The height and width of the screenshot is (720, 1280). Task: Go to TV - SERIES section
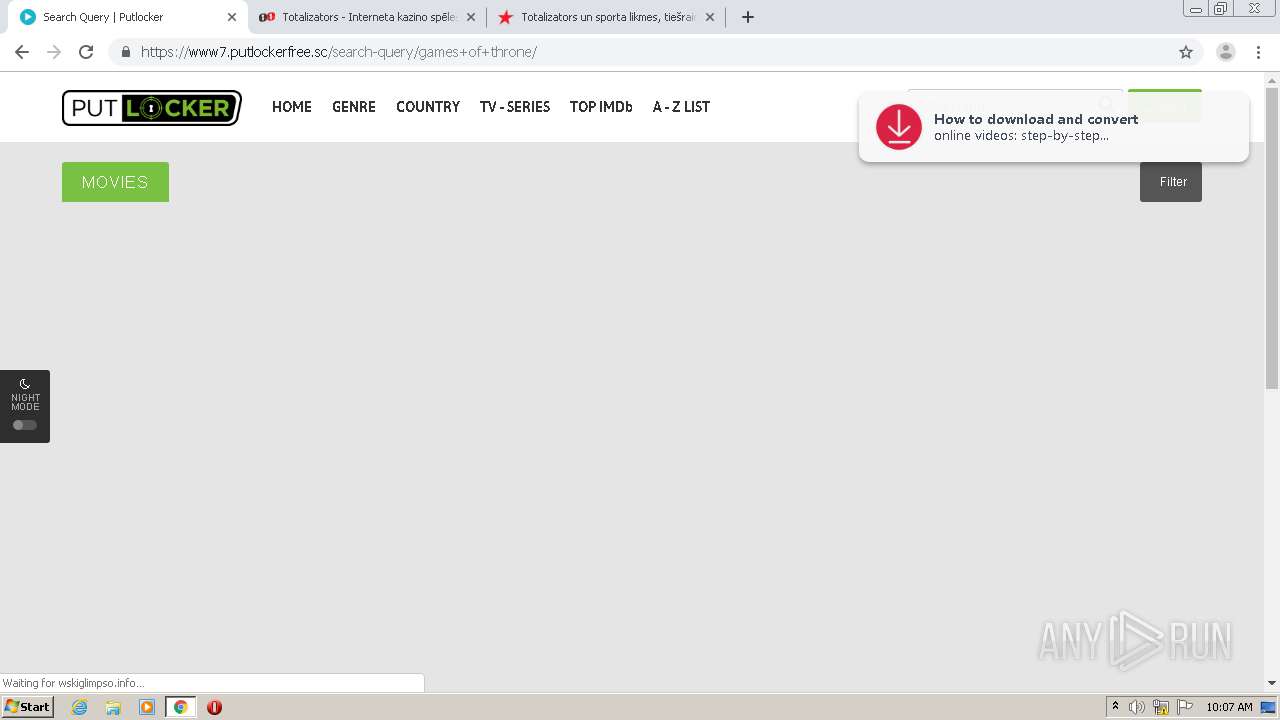[x=515, y=107]
